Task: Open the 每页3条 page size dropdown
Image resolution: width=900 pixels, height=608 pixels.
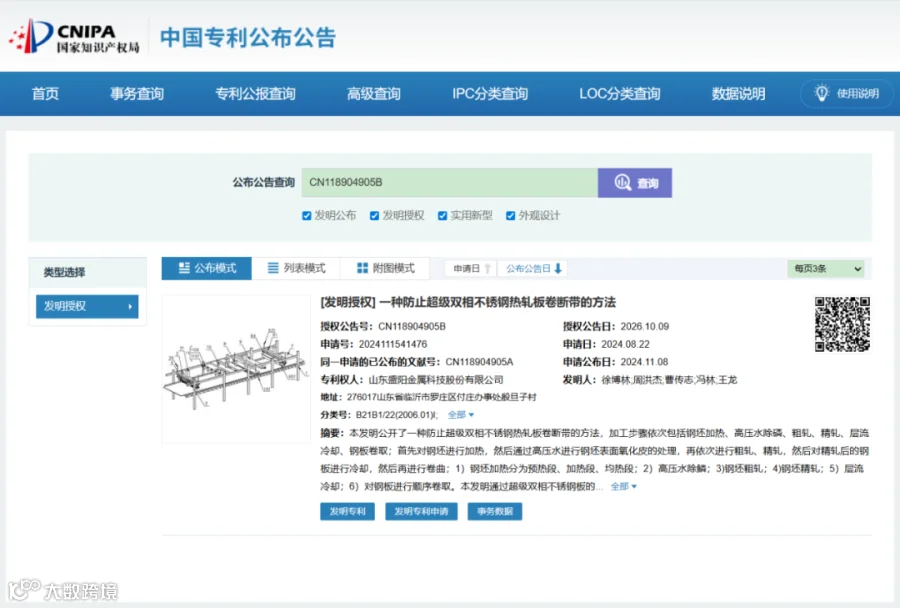Action: 826,269
